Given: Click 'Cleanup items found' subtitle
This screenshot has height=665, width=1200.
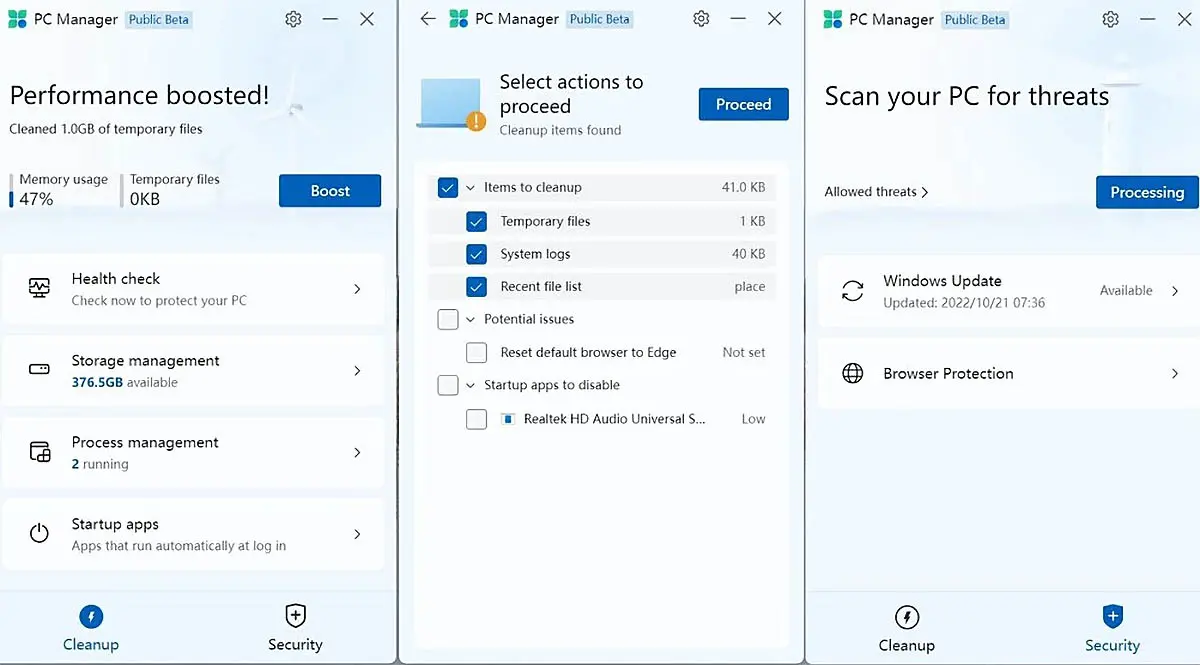Looking at the screenshot, I should 560,130.
